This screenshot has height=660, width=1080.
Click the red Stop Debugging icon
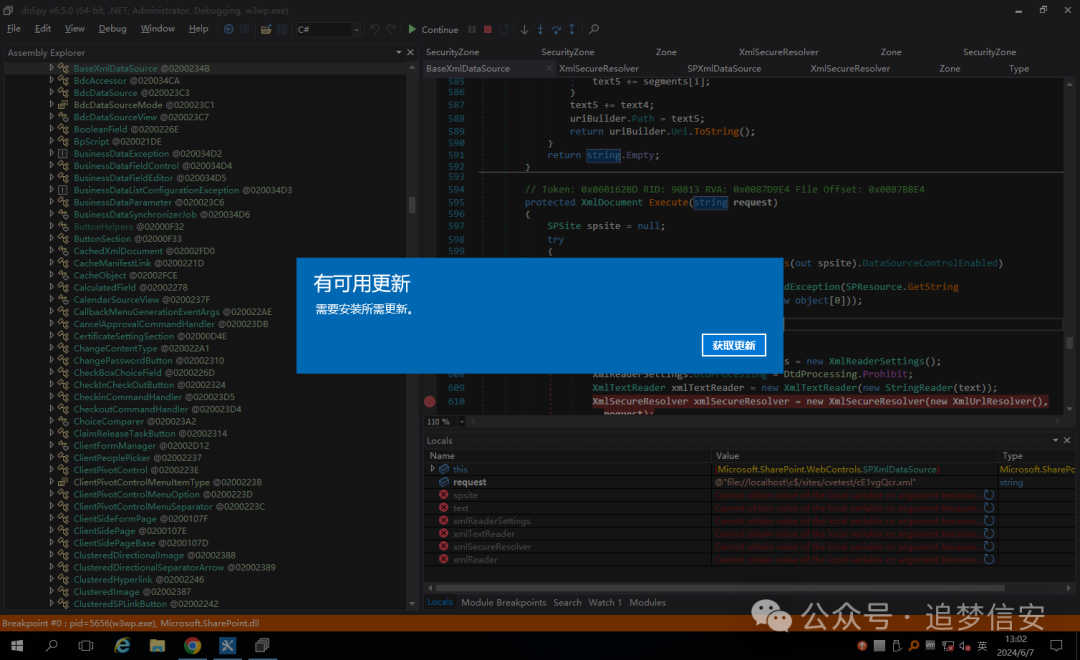[x=488, y=29]
